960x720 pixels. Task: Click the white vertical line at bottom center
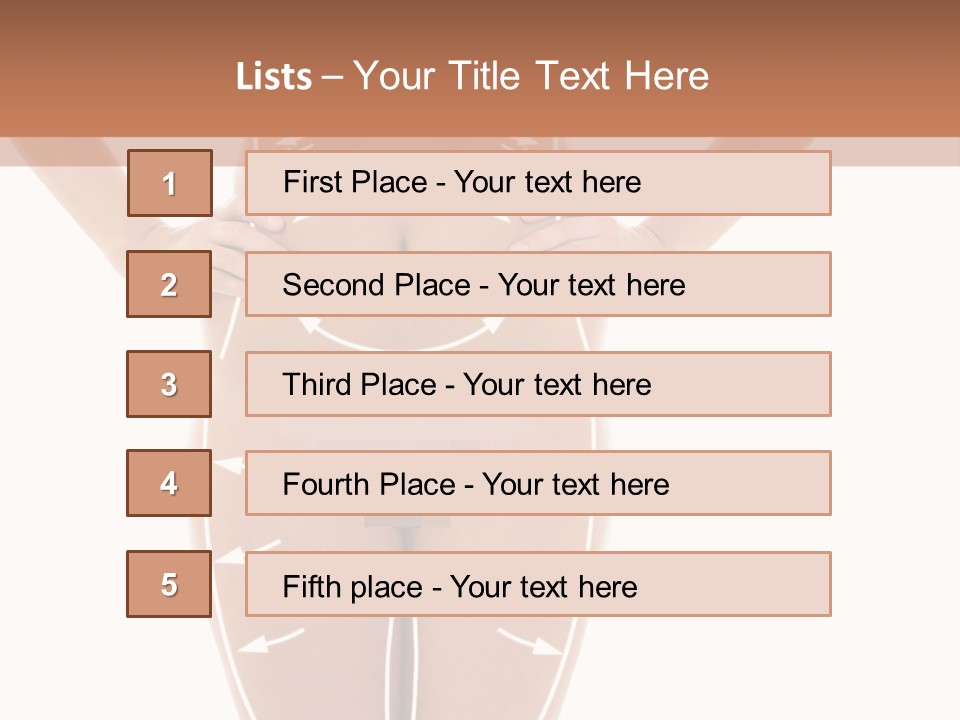tap(405, 660)
